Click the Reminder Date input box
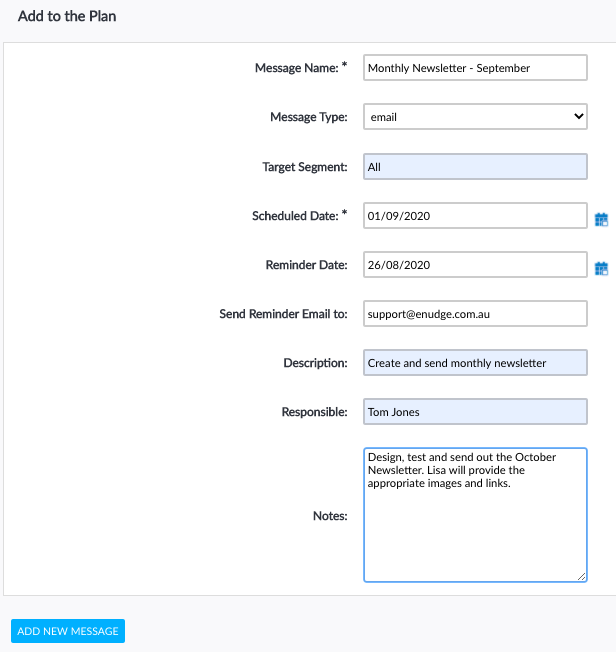The width and height of the screenshot is (616, 652). point(475,265)
